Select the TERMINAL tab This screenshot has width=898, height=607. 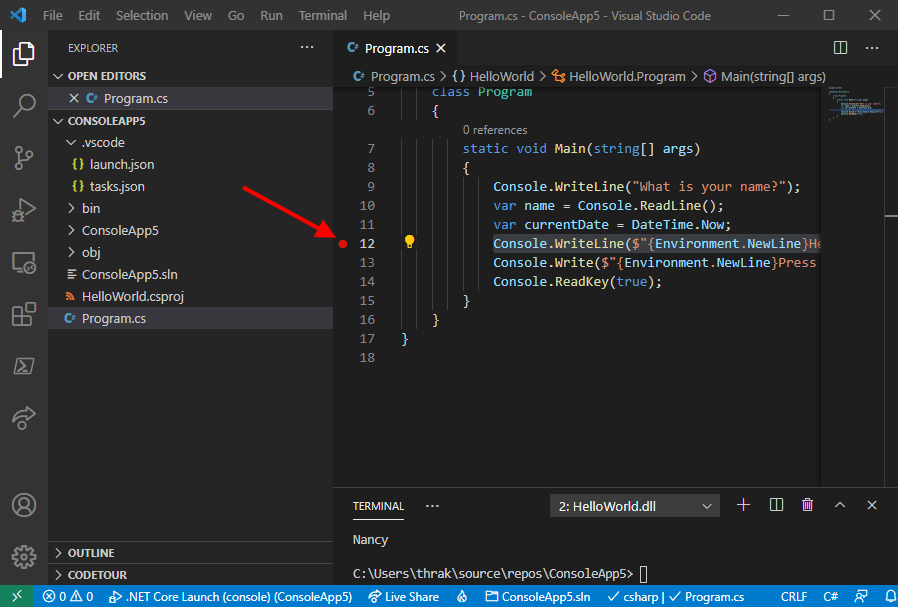(x=378, y=505)
